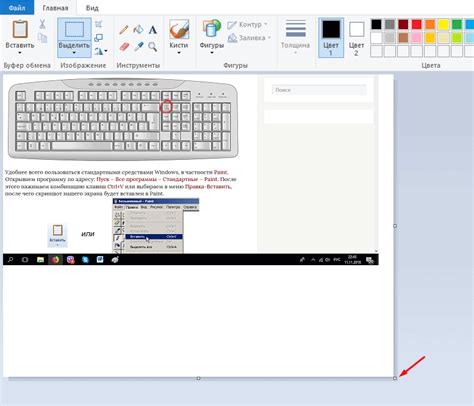Click the Cut scissors icon
Screen dimensions: 474x406
click(x=42, y=24)
